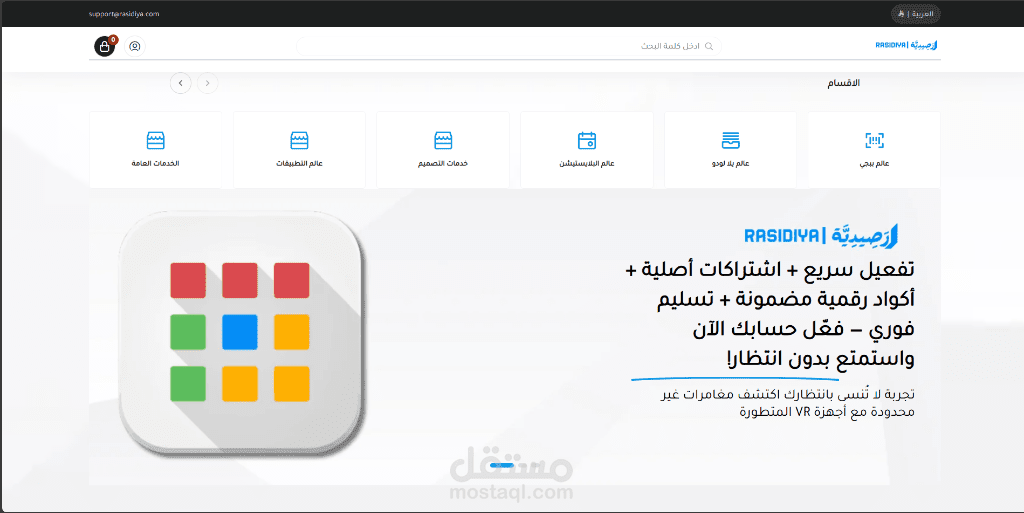Open the العربية language selector
Viewport: 1024px width, 513px height.
[x=916, y=14]
